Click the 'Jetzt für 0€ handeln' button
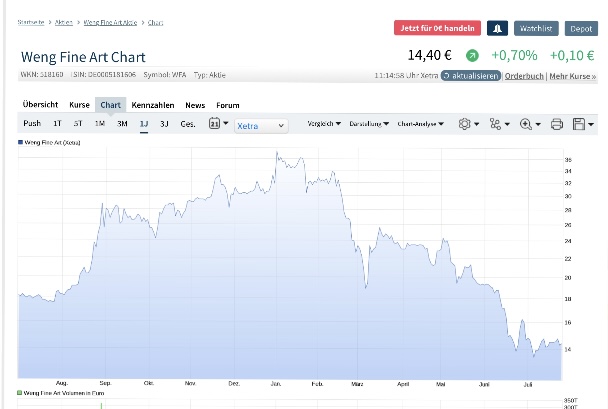The height and width of the screenshot is (409, 608). [437, 29]
